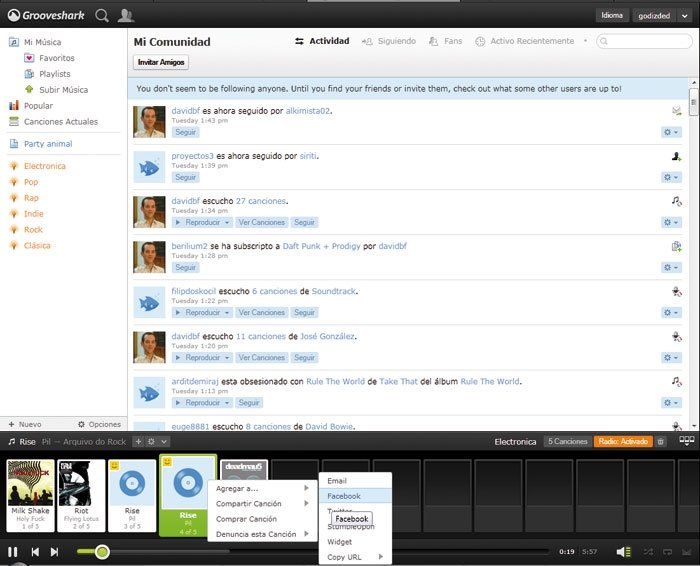Open gear dropdown on berilium2 activity row
Screen dimensions: 700x566
click(x=671, y=267)
